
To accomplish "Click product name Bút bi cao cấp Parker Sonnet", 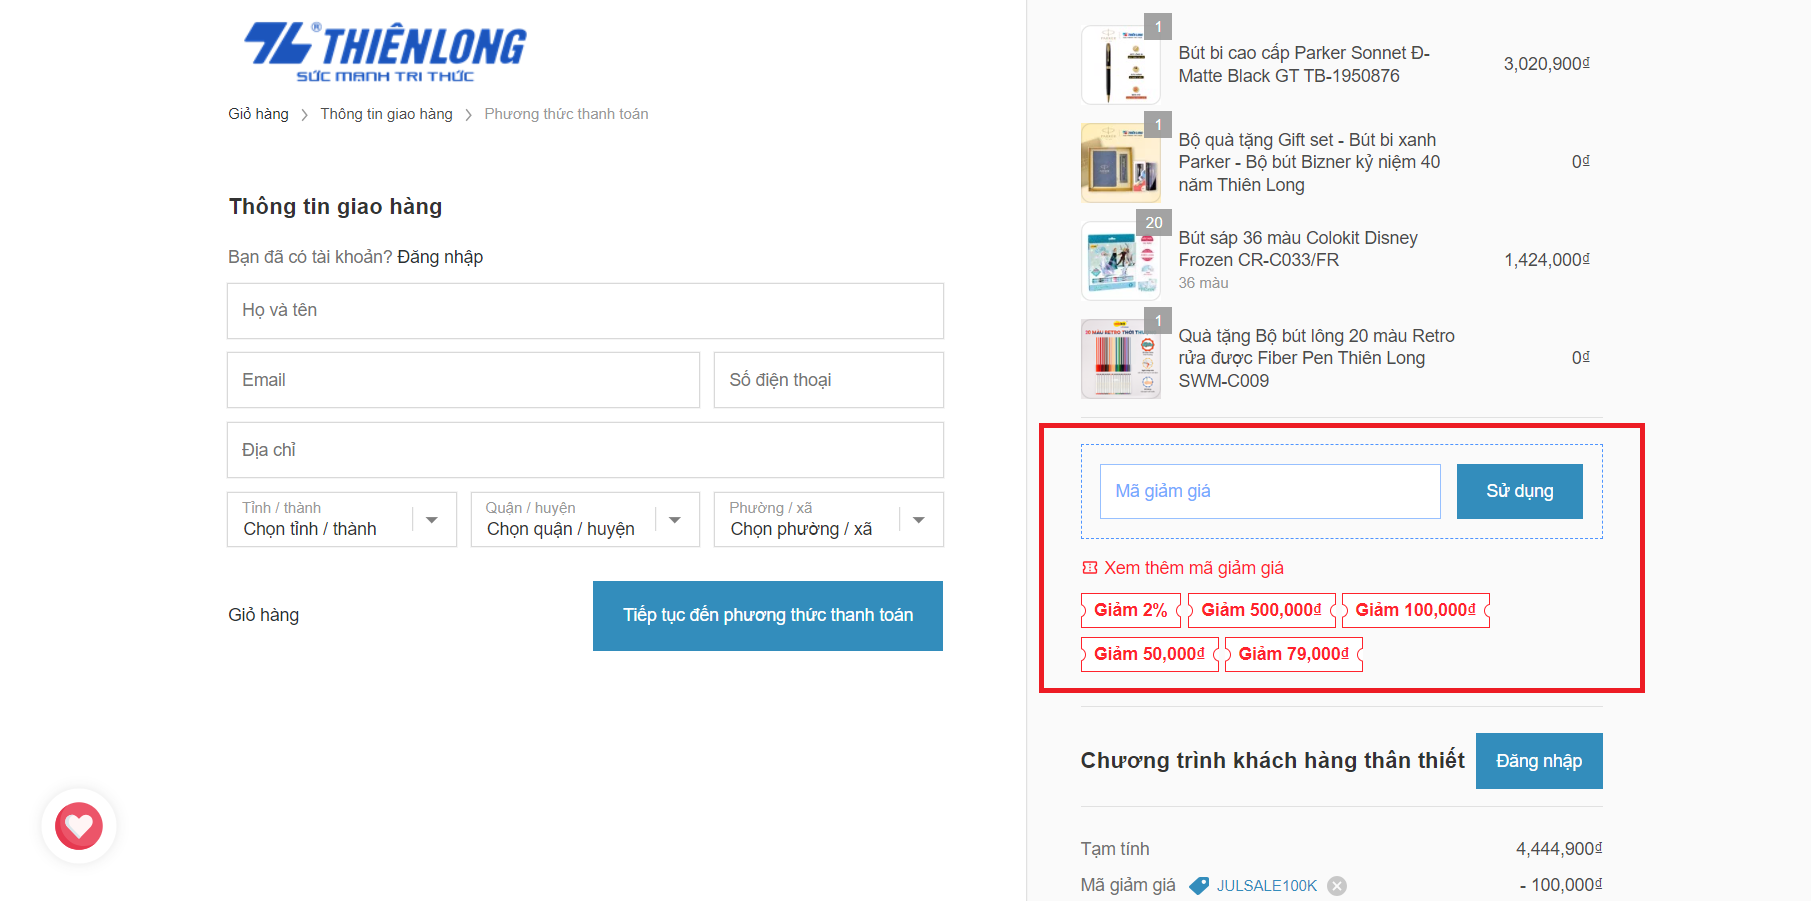I will (x=1304, y=64).
